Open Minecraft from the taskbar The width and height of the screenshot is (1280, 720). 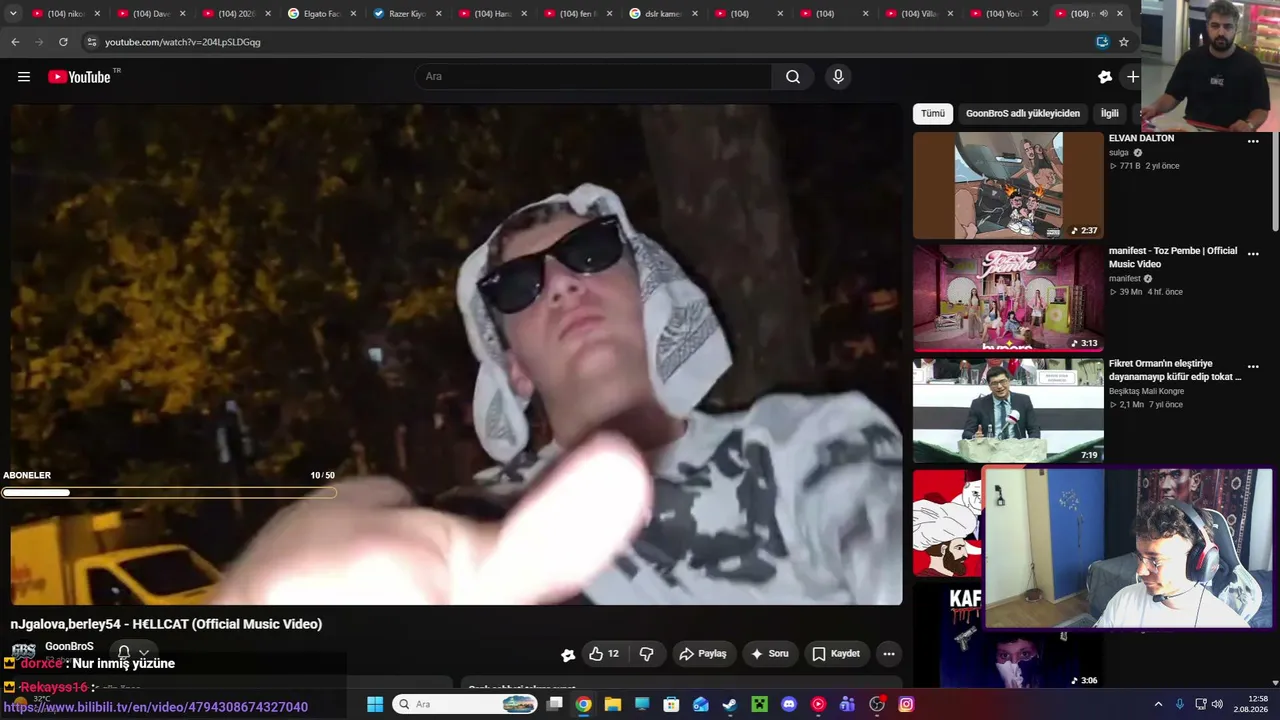[x=759, y=704]
